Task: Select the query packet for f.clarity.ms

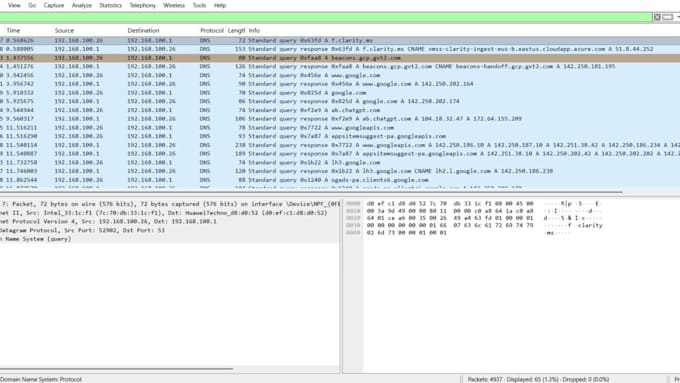Action: pos(340,40)
